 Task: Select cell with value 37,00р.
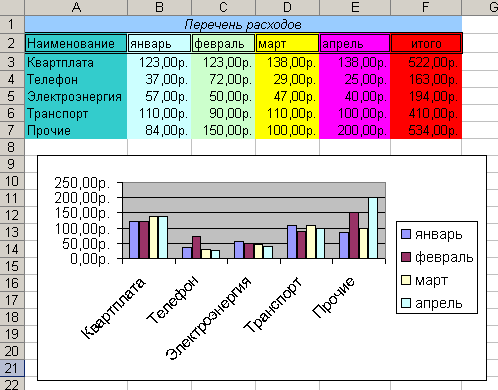pos(159,79)
